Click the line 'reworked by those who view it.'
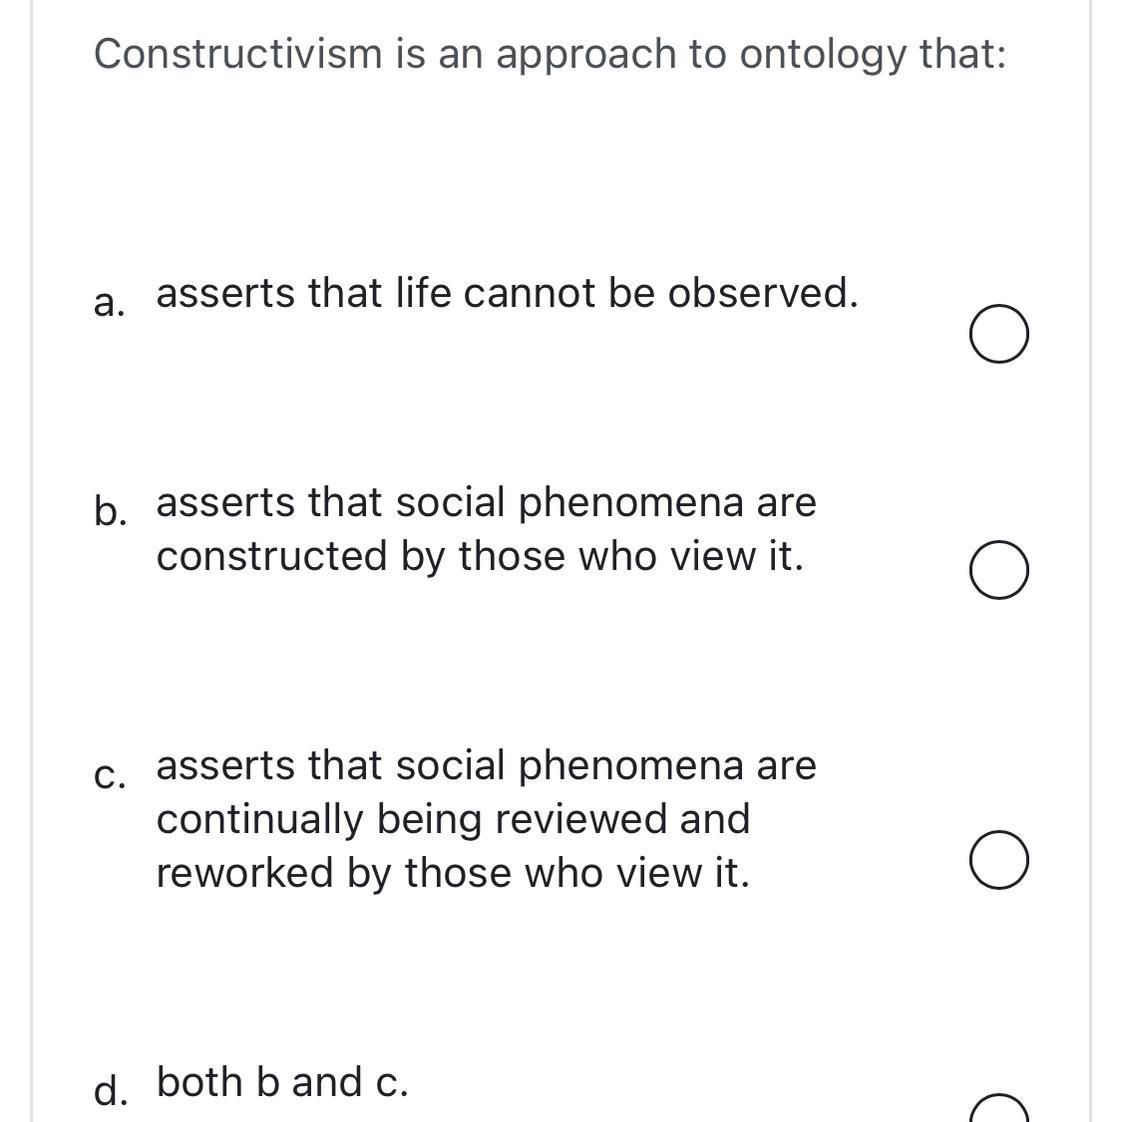 pyautogui.click(x=453, y=874)
